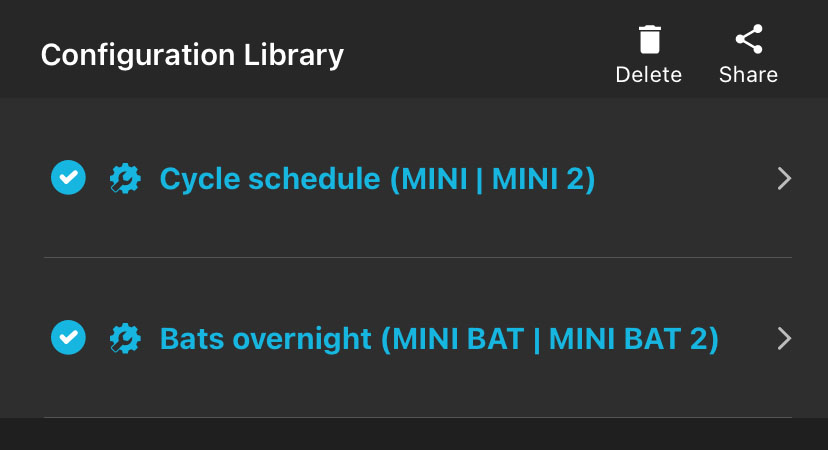Click the Delete trash can icon
This screenshot has height=450, width=828.
click(x=649, y=40)
